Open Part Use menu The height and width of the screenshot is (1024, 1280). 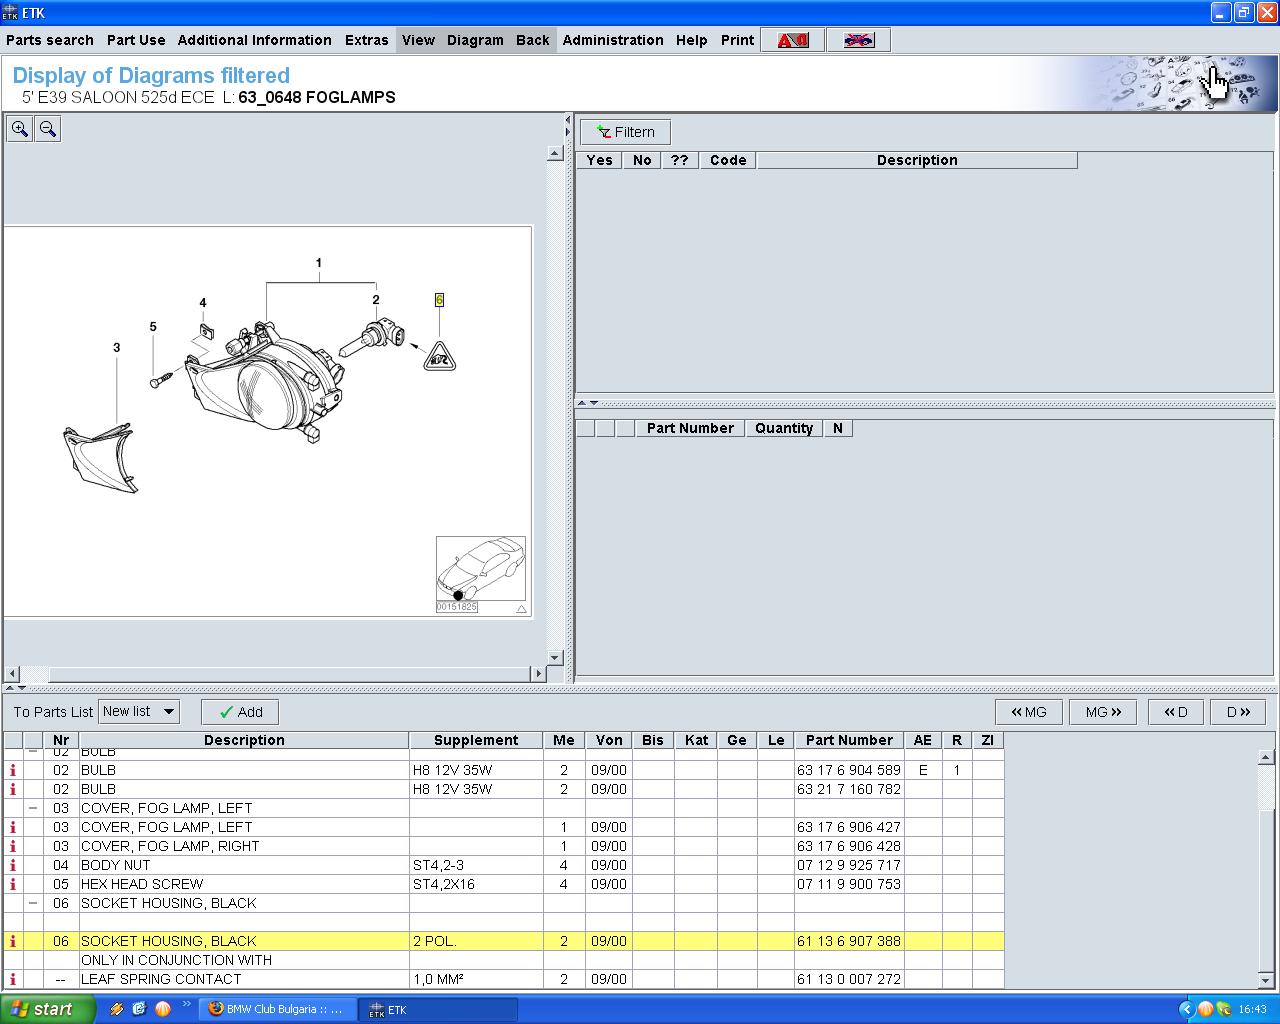coord(136,40)
